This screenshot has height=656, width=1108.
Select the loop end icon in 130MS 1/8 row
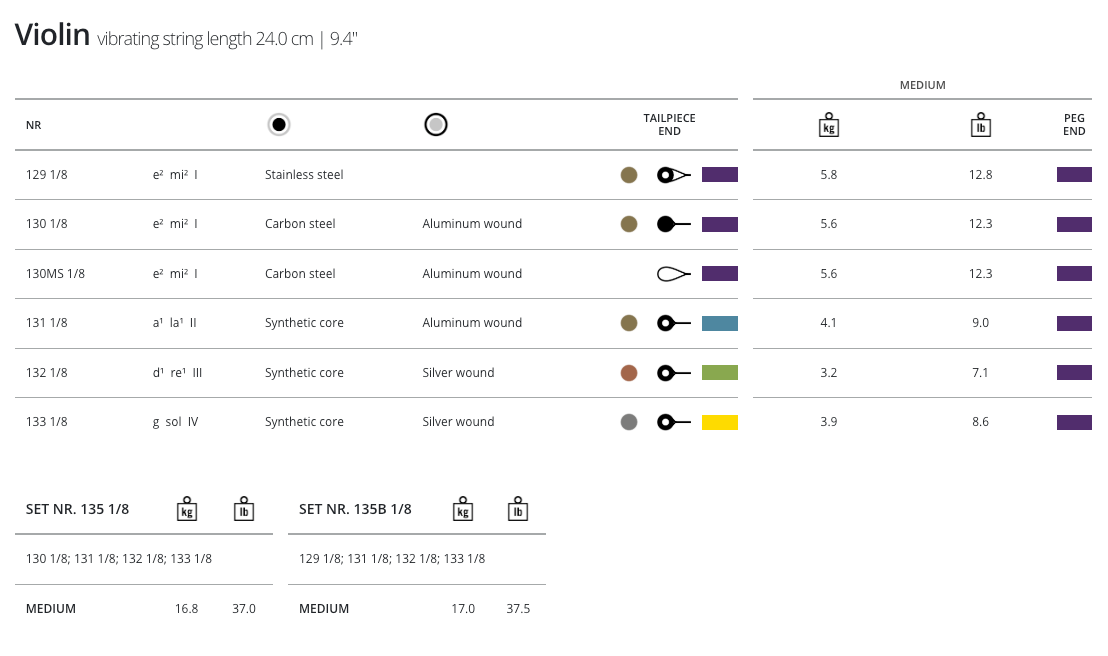(x=672, y=274)
